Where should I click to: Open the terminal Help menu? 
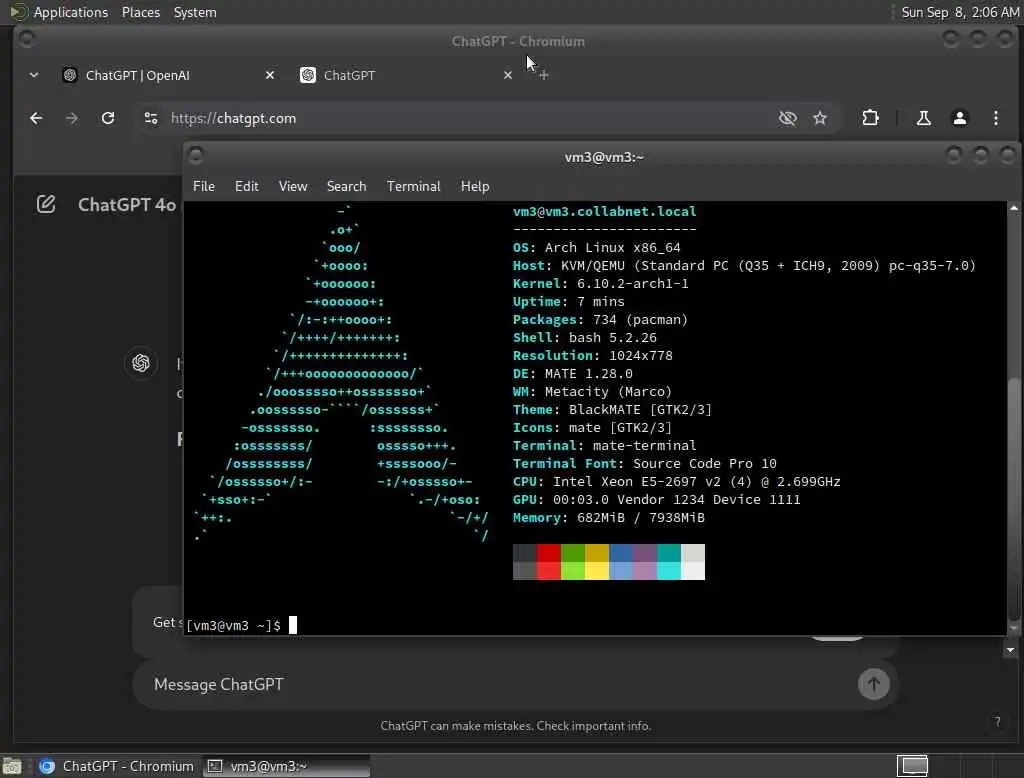point(475,186)
